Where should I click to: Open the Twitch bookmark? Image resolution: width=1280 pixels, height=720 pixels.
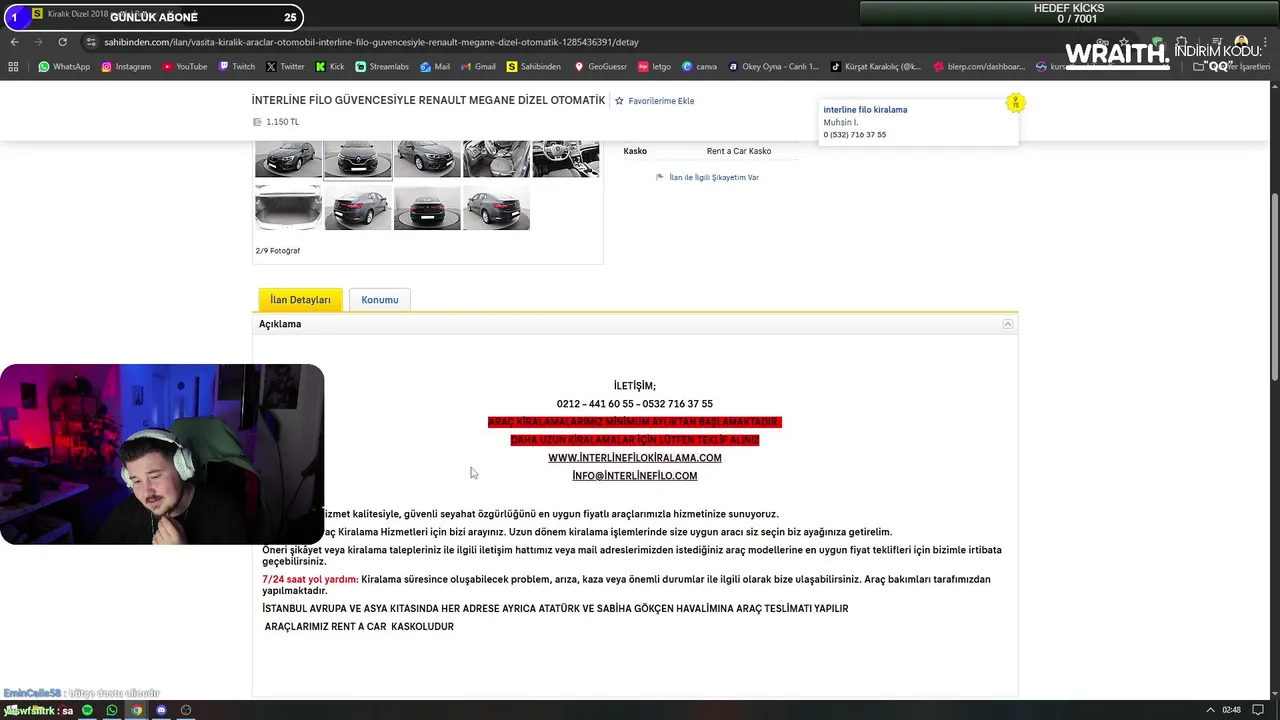(237, 67)
